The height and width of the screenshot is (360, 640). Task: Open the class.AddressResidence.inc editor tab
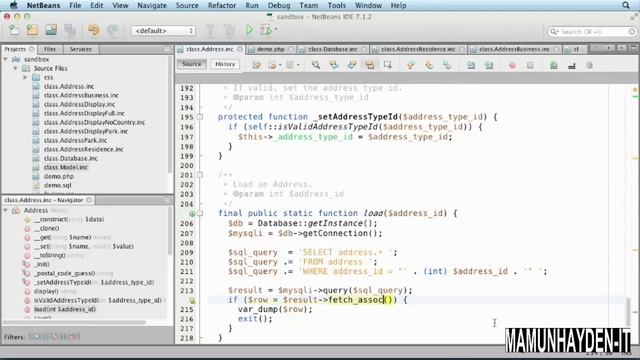pyautogui.click(x=418, y=49)
